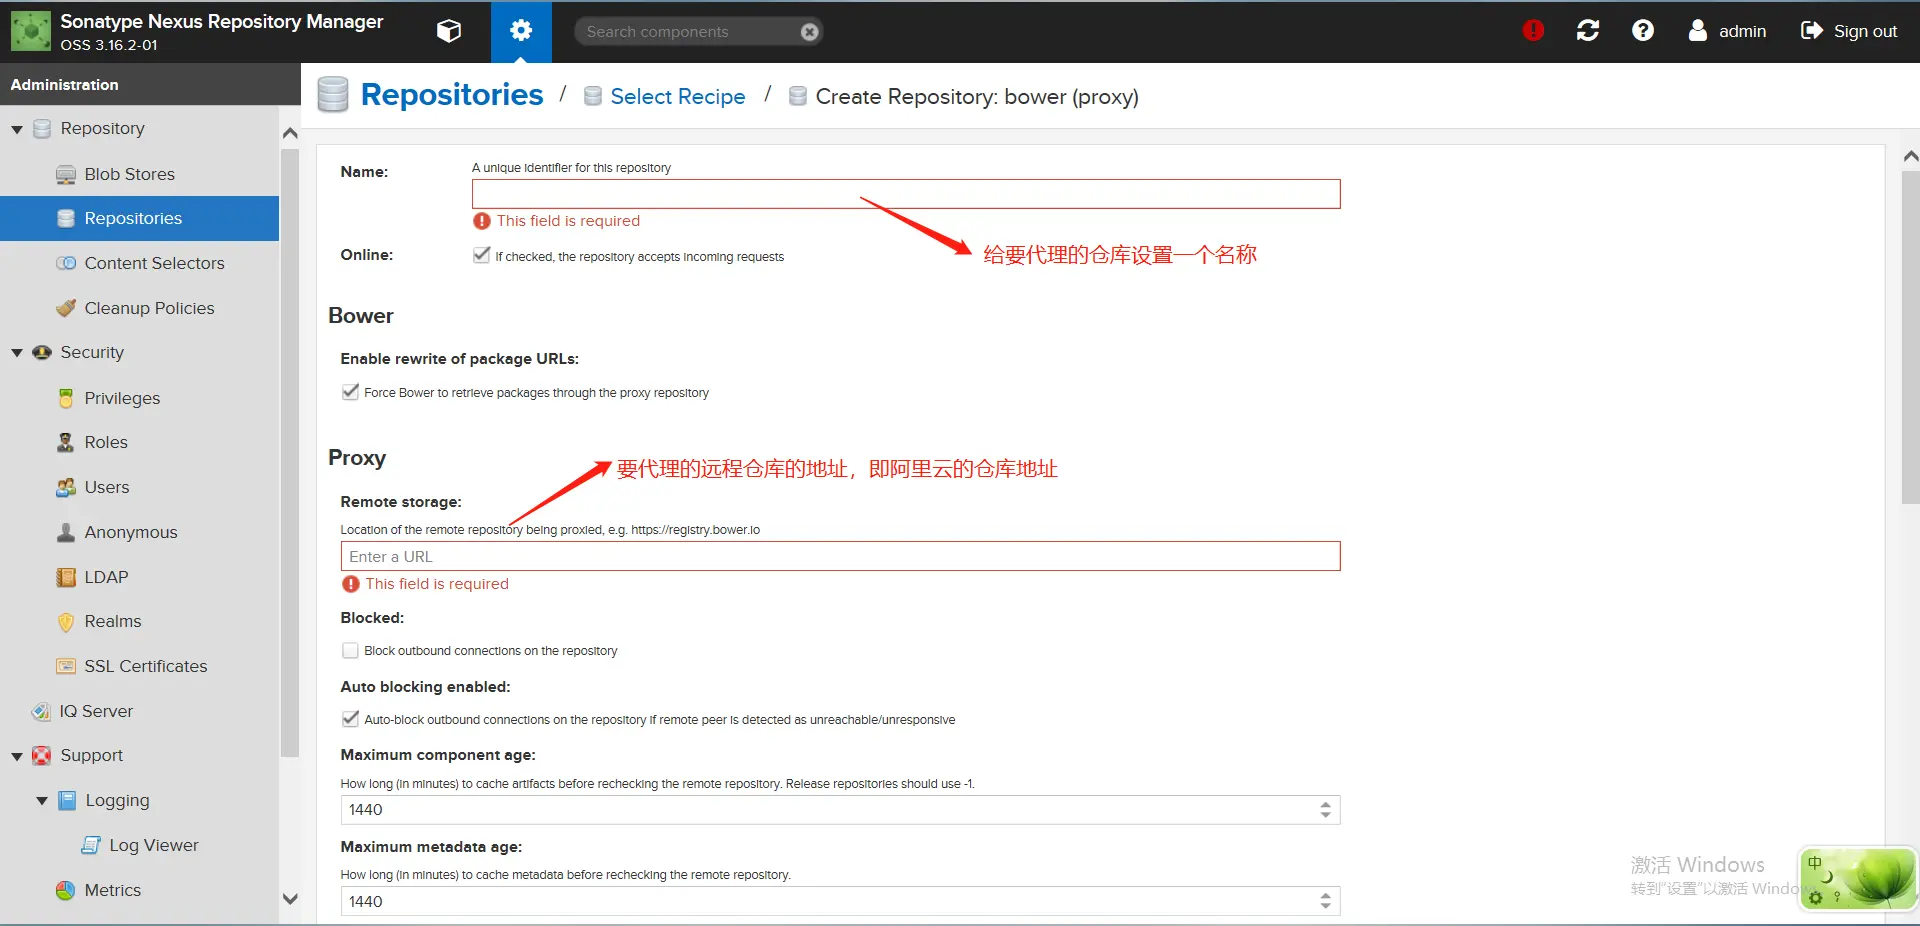
Task: Increase Maximum component age value
Action: 1326,804
